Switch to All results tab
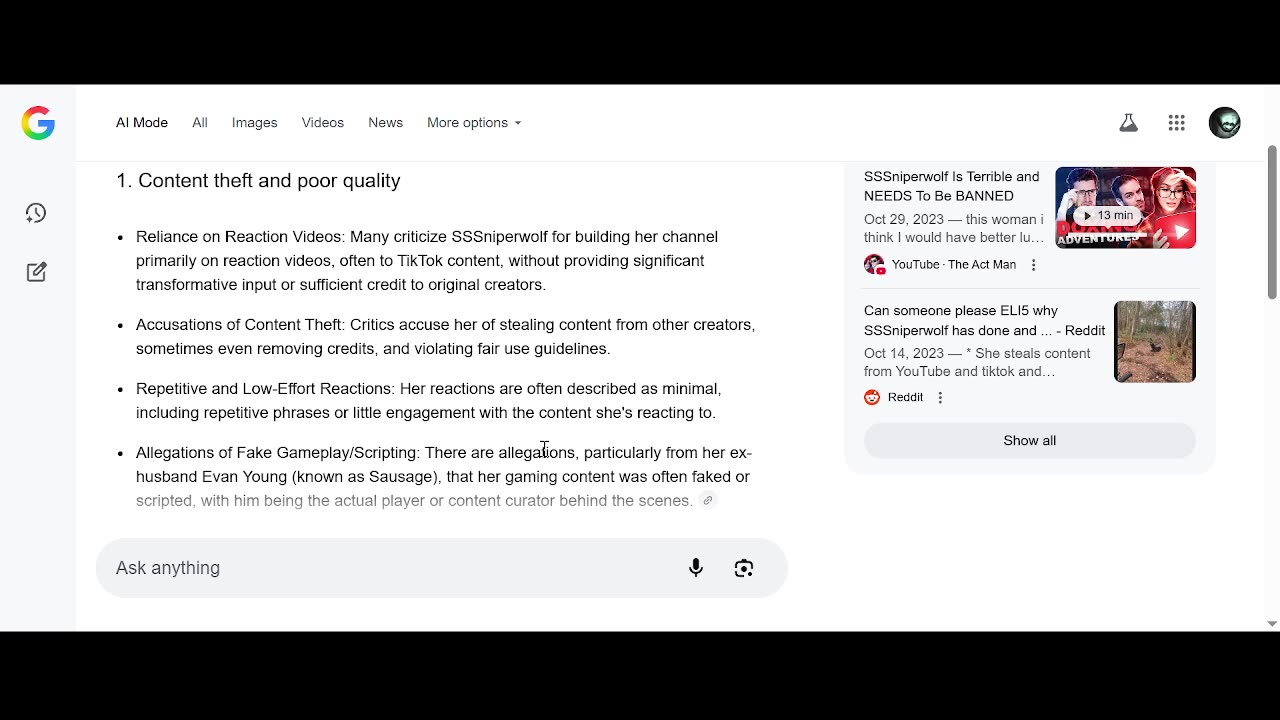This screenshot has height=720, width=1280. click(x=200, y=123)
